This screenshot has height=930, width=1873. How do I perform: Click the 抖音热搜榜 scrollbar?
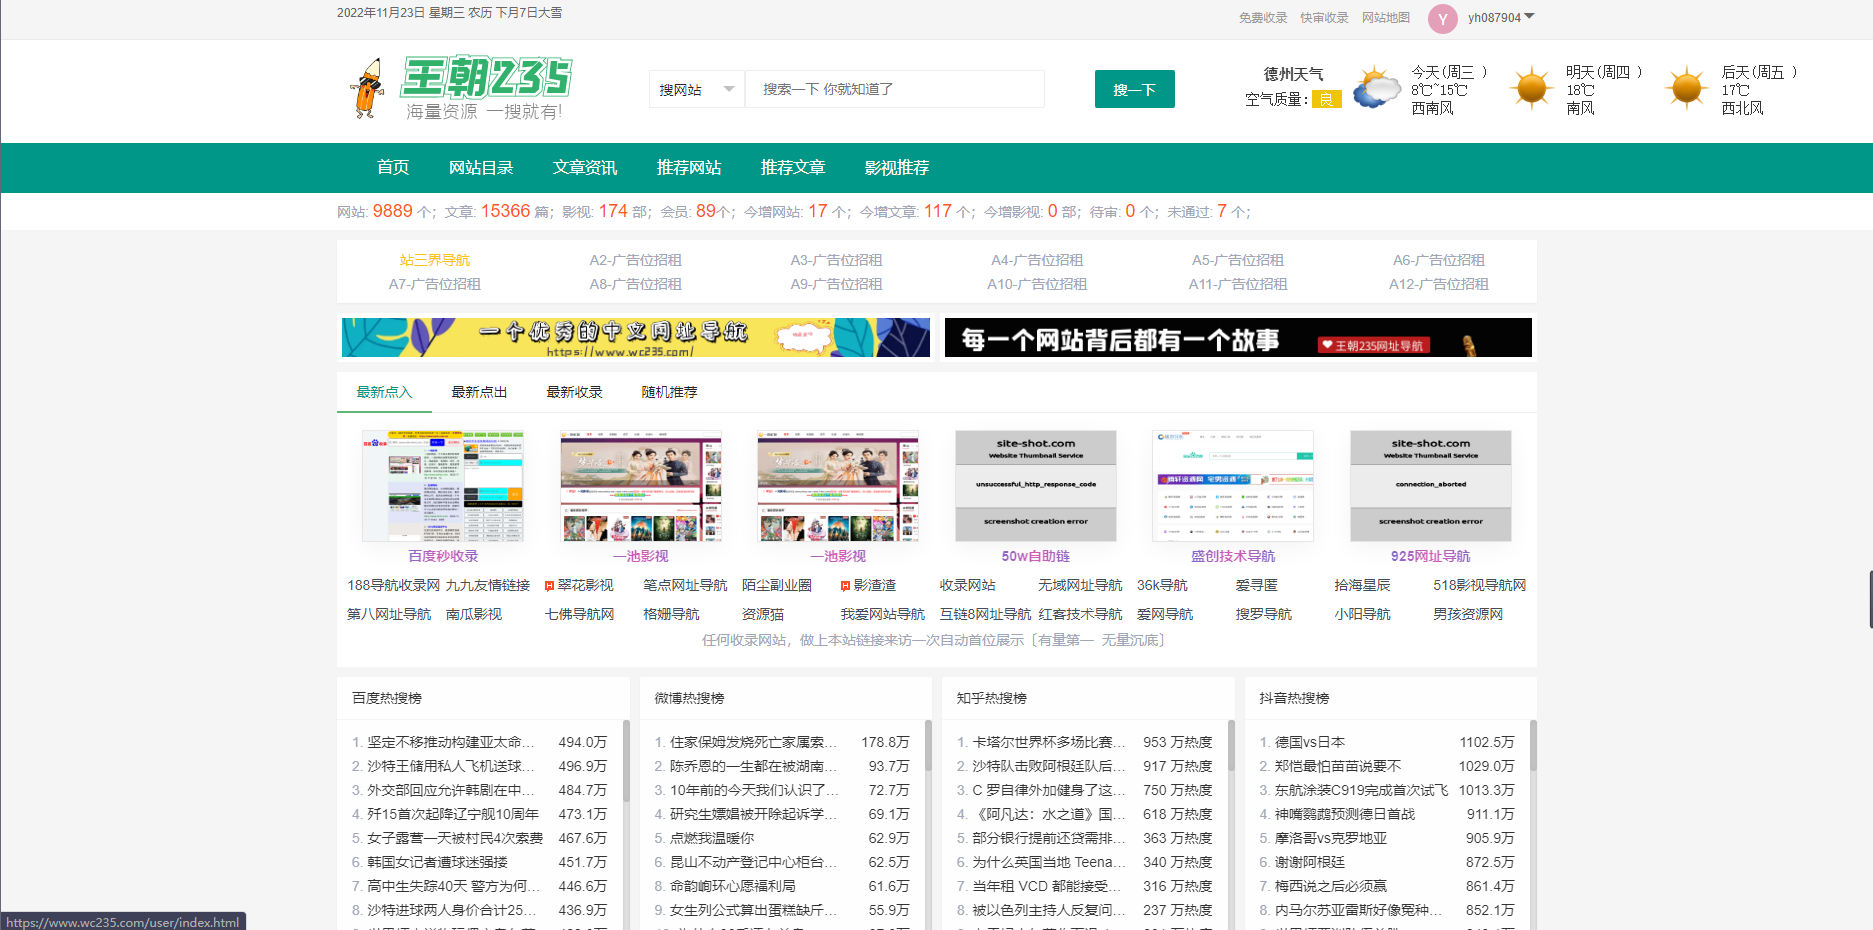pyautogui.click(x=1533, y=746)
